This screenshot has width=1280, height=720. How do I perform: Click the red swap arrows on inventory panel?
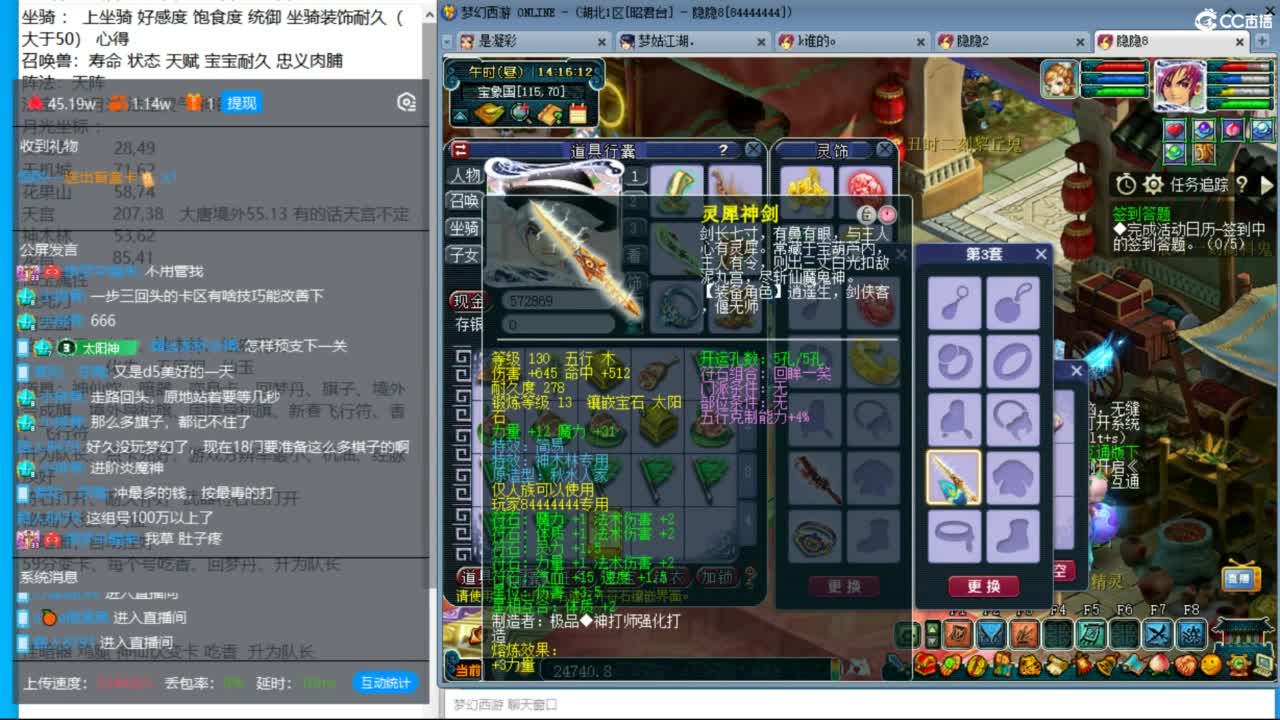click(x=459, y=149)
